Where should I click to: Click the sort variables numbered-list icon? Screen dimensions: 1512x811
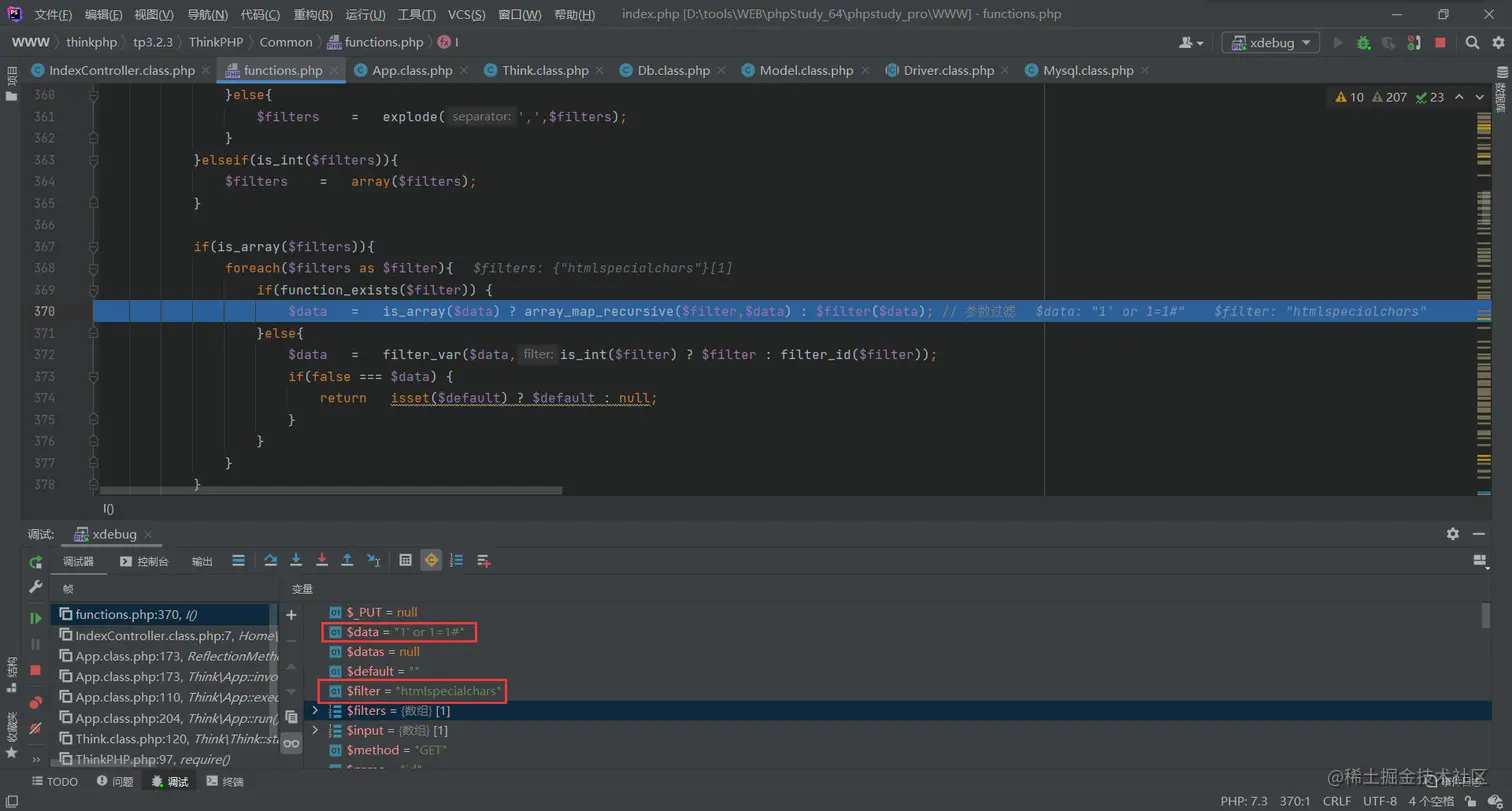pyautogui.click(x=457, y=560)
